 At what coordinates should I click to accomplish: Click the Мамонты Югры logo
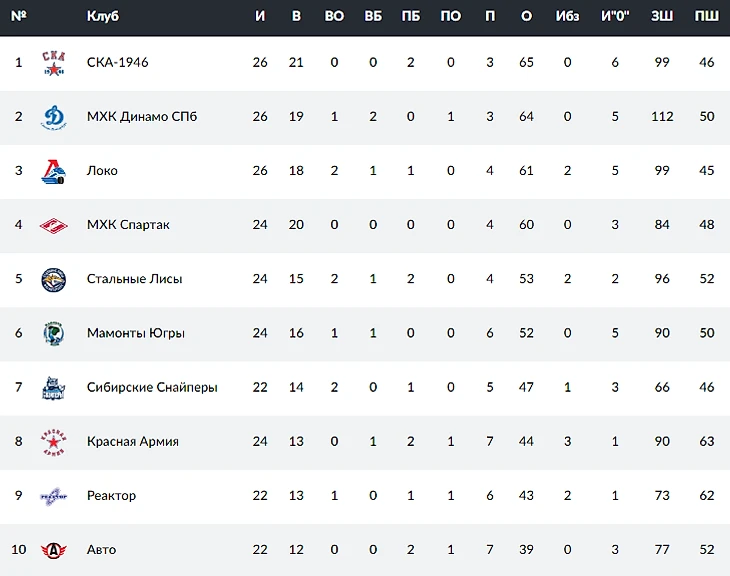click(53, 333)
